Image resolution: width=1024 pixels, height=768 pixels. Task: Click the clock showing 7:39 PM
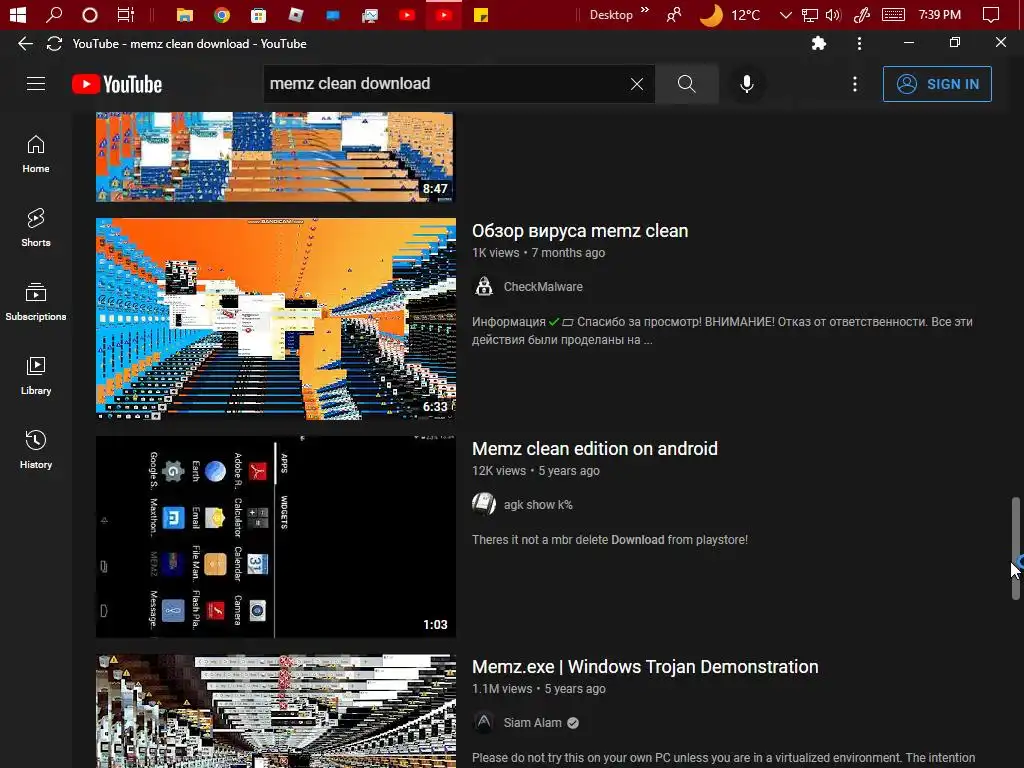tap(940, 14)
